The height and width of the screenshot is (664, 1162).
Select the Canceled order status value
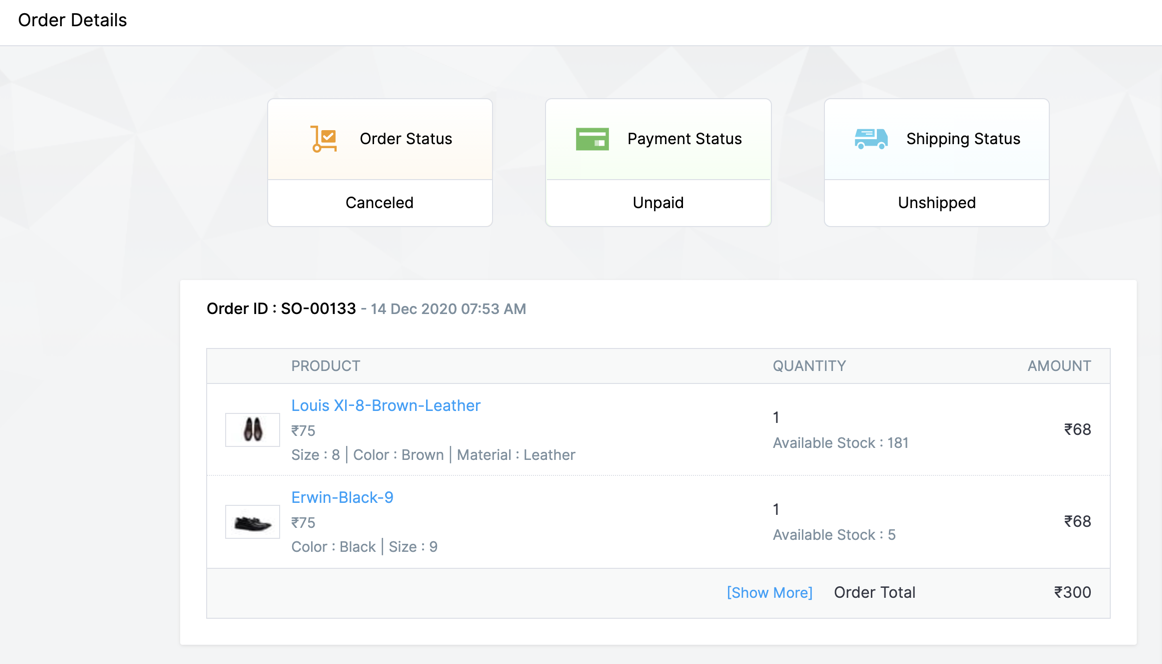point(379,203)
